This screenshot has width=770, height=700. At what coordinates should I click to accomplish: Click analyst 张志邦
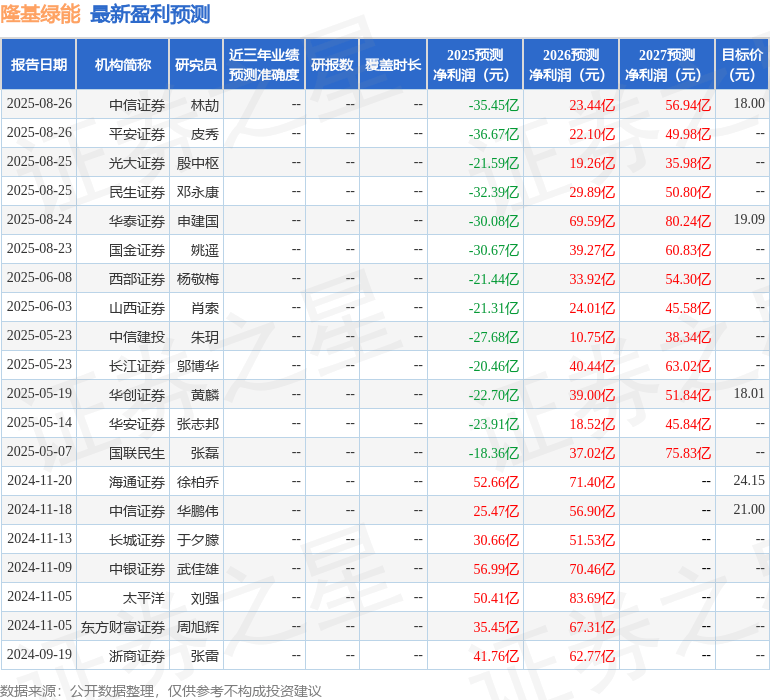click(198, 424)
